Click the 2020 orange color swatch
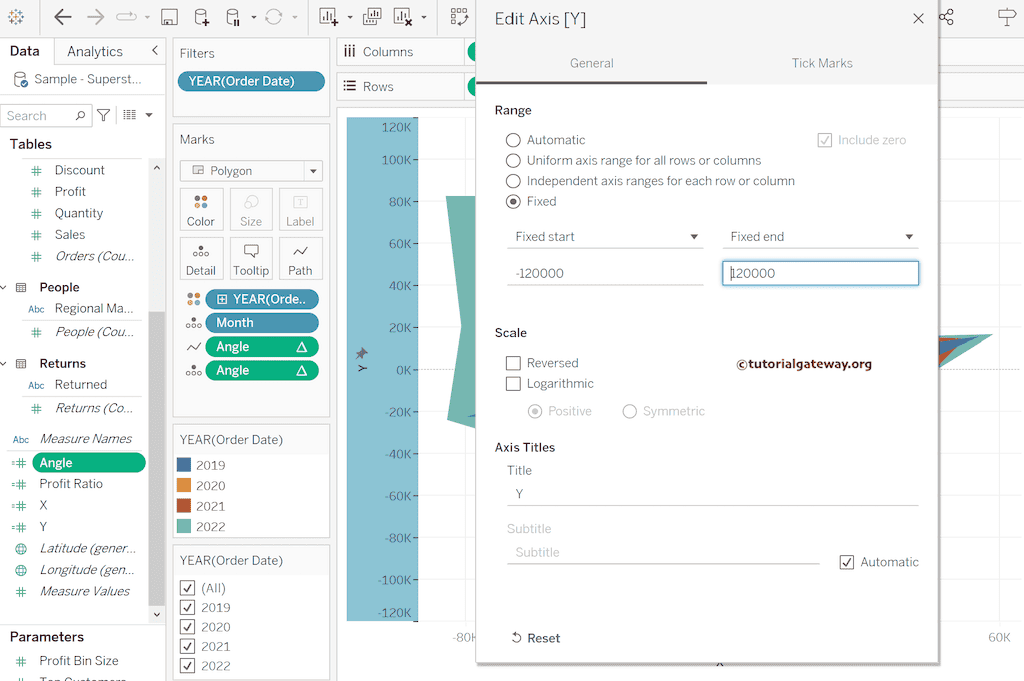1024x681 pixels. [184, 485]
